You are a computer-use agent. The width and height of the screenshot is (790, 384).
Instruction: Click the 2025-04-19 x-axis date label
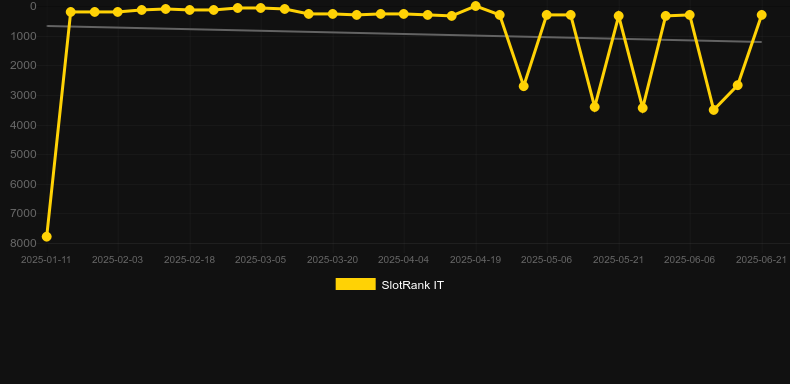pyautogui.click(x=475, y=260)
